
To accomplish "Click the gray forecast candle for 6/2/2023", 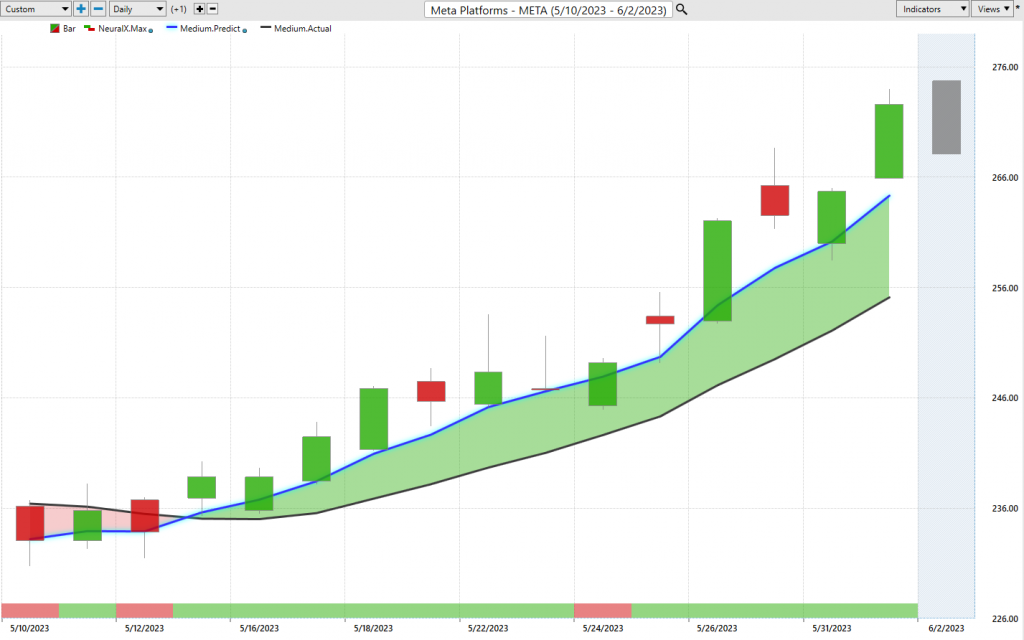I will (x=946, y=117).
